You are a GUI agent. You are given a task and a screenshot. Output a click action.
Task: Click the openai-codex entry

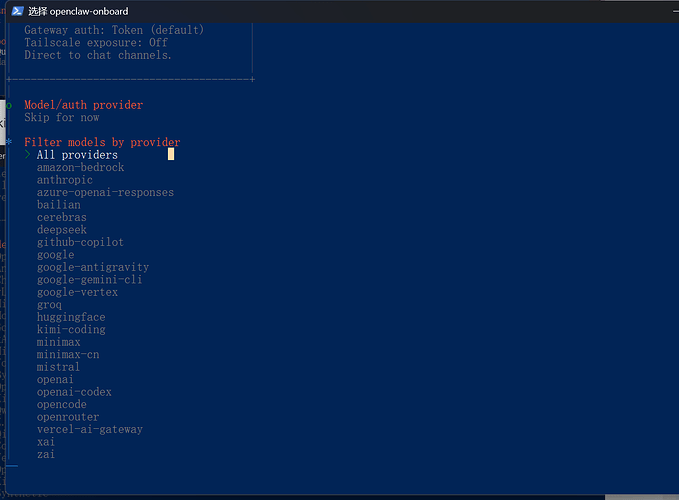click(74, 392)
